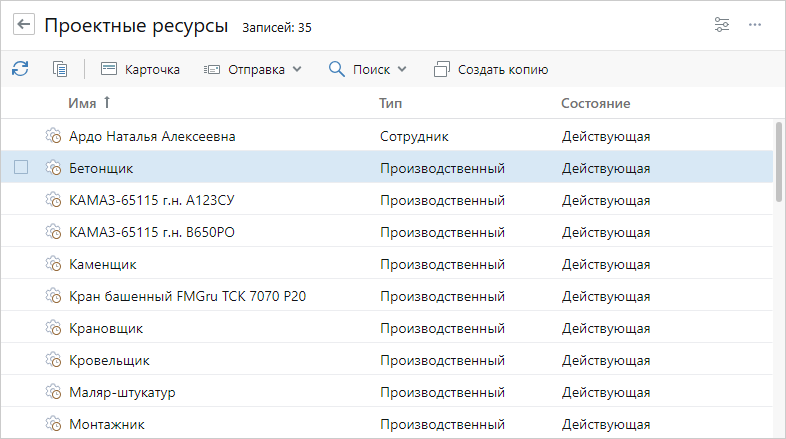Viewport: 786px width, 439px height.
Task: Open list settings sliders icon
Action: point(722,25)
